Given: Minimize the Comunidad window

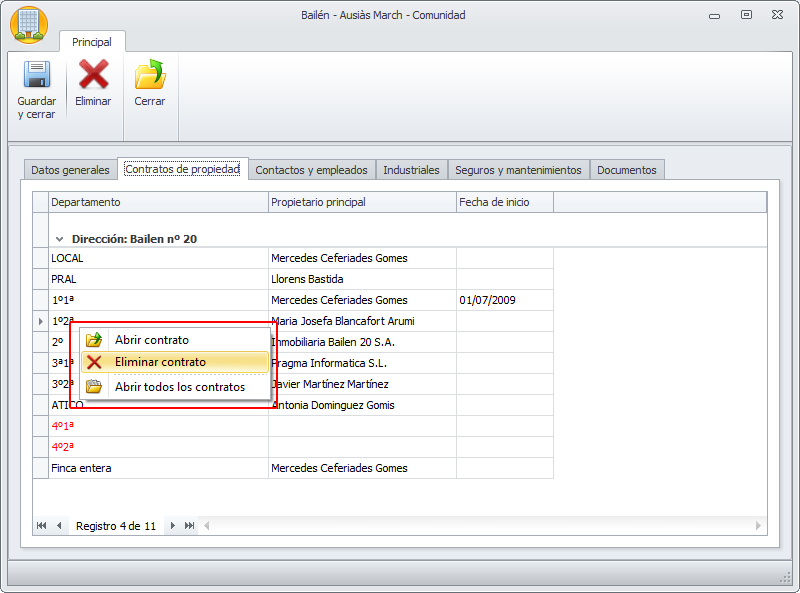Looking at the screenshot, I should click(x=714, y=16).
